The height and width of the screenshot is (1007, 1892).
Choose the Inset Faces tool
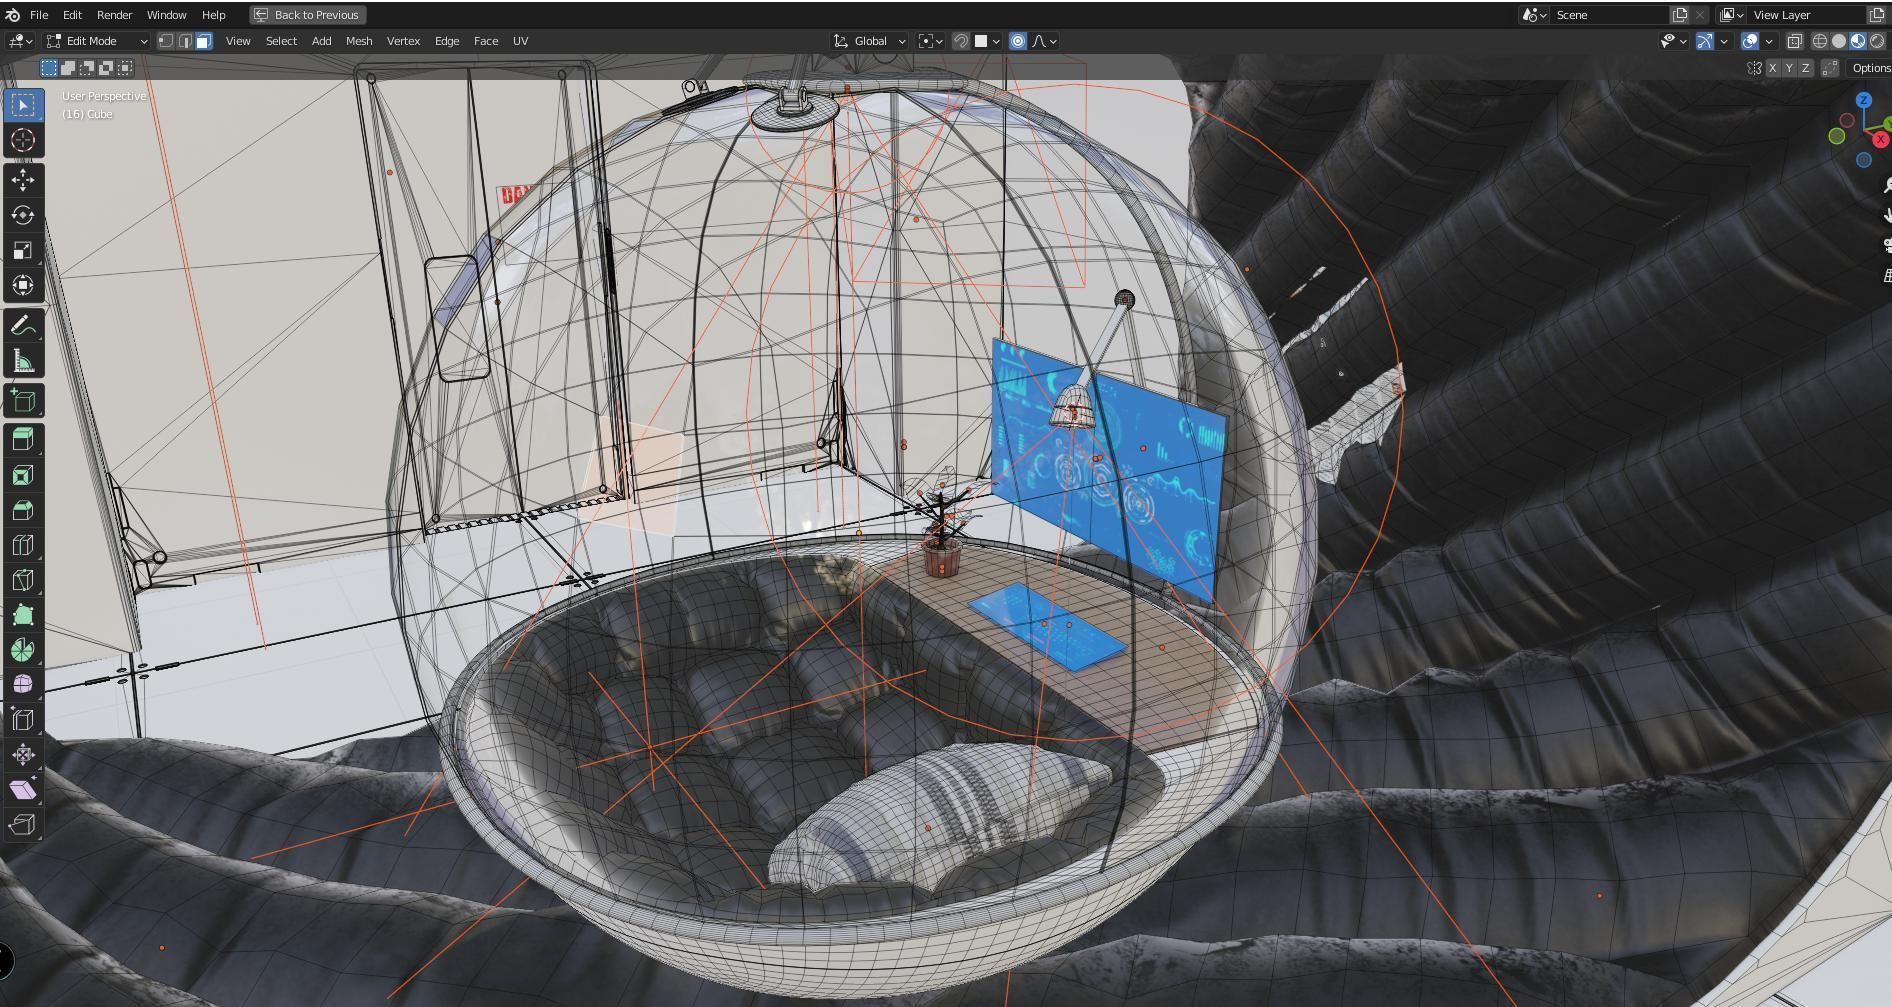click(x=23, y=475)
